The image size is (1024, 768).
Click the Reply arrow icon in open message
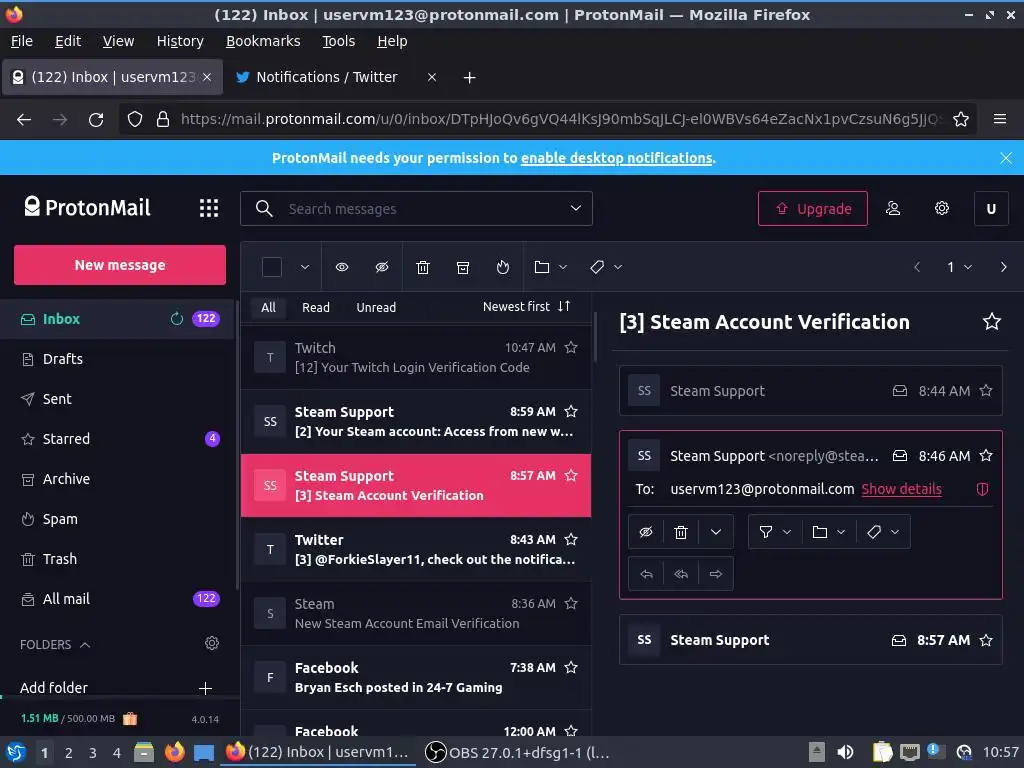[646, 574]
